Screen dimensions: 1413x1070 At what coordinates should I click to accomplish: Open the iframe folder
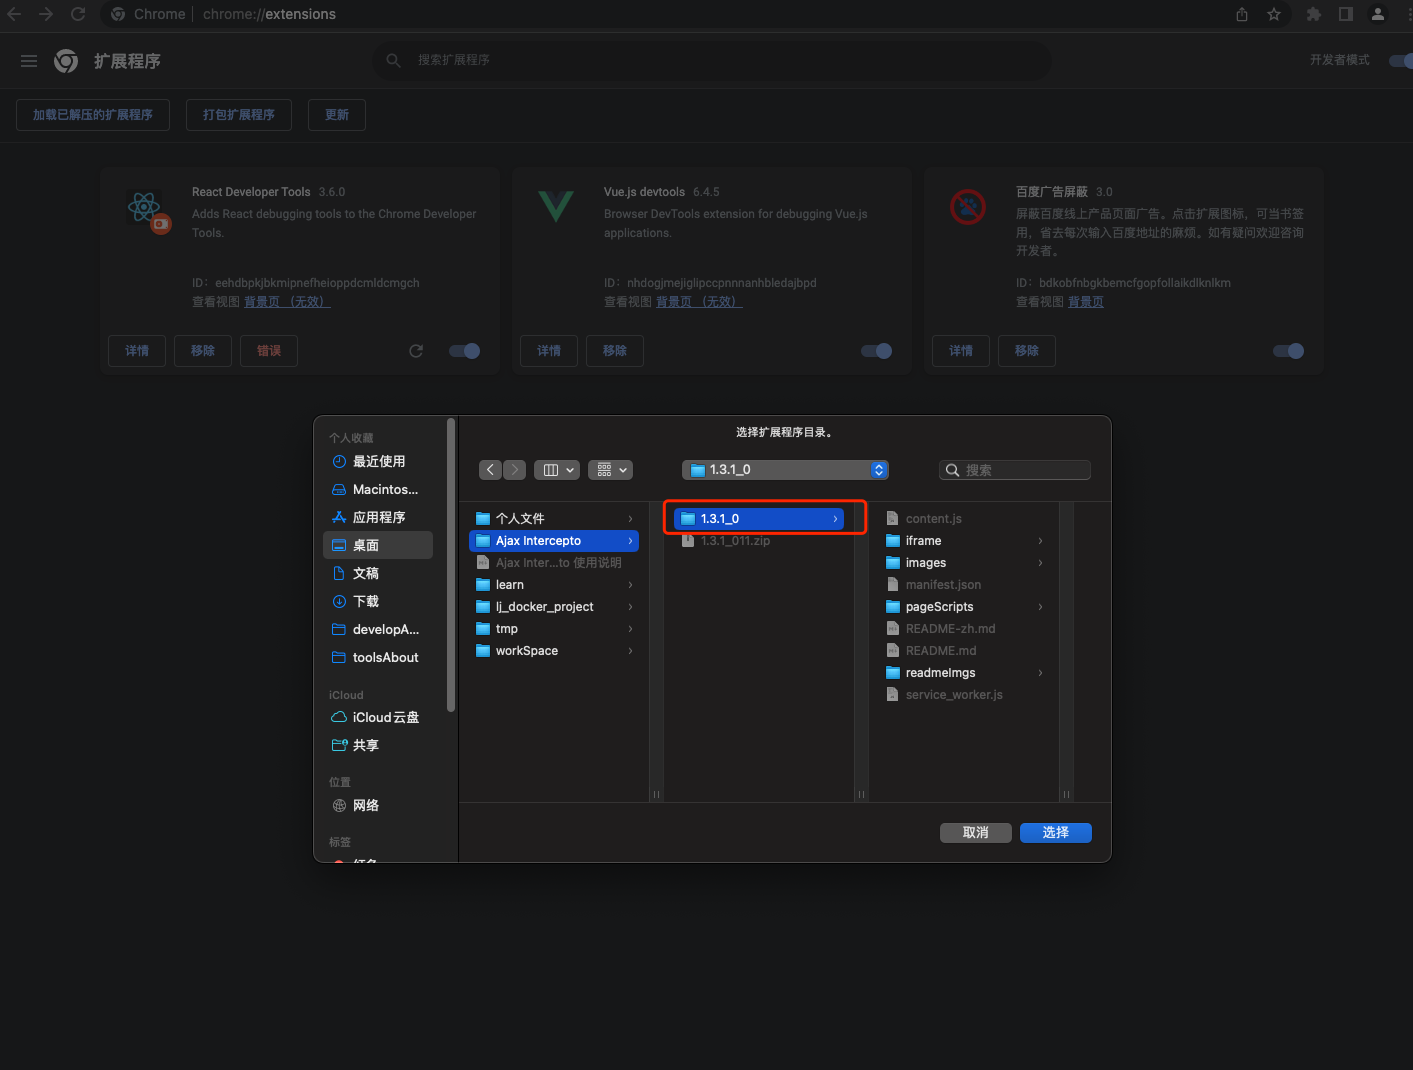click(x=964, y=541)
